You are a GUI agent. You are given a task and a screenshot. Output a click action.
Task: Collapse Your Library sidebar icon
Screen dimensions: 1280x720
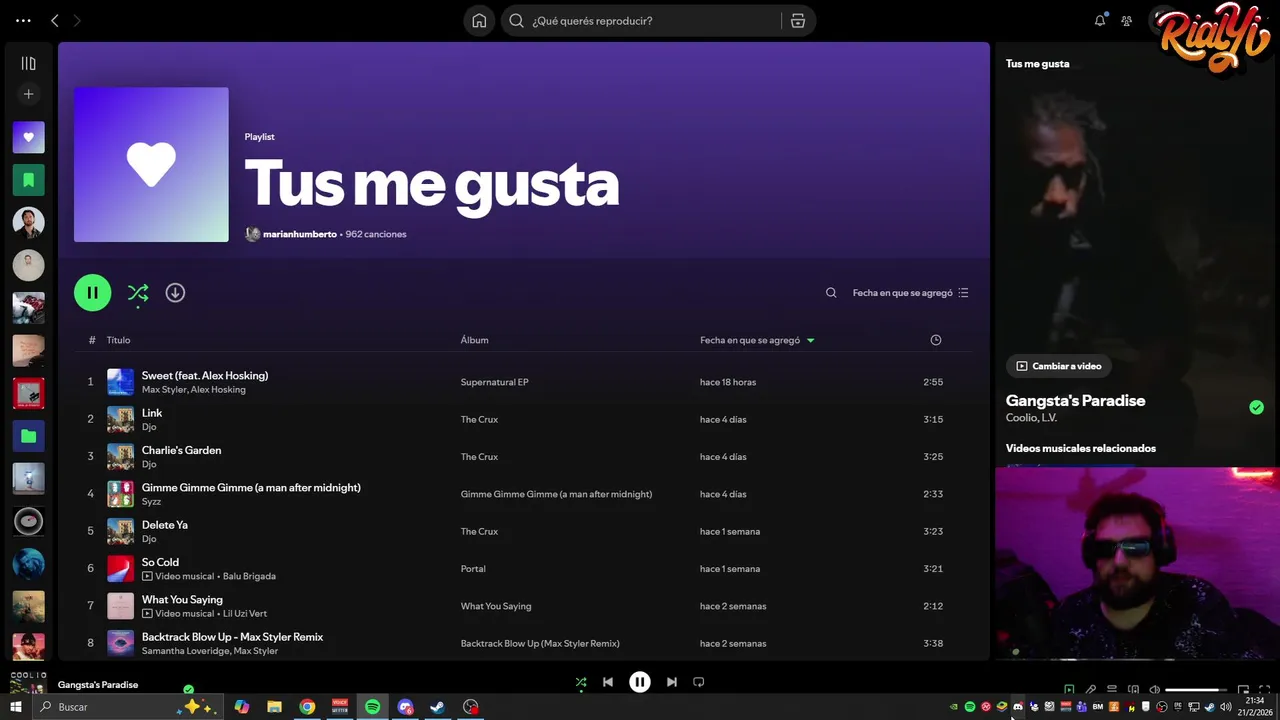(28, 63)
